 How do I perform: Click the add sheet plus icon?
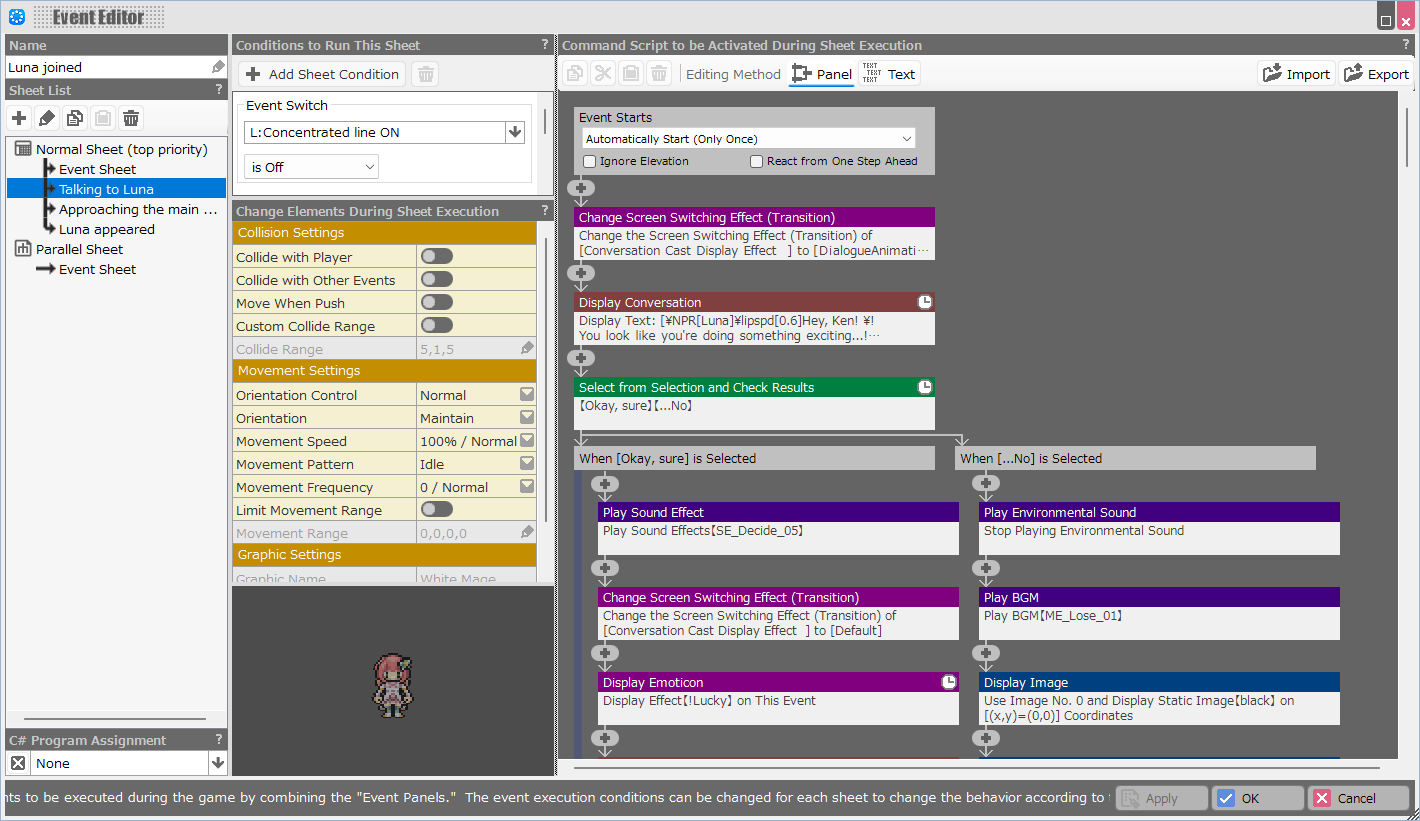(19, 118)
